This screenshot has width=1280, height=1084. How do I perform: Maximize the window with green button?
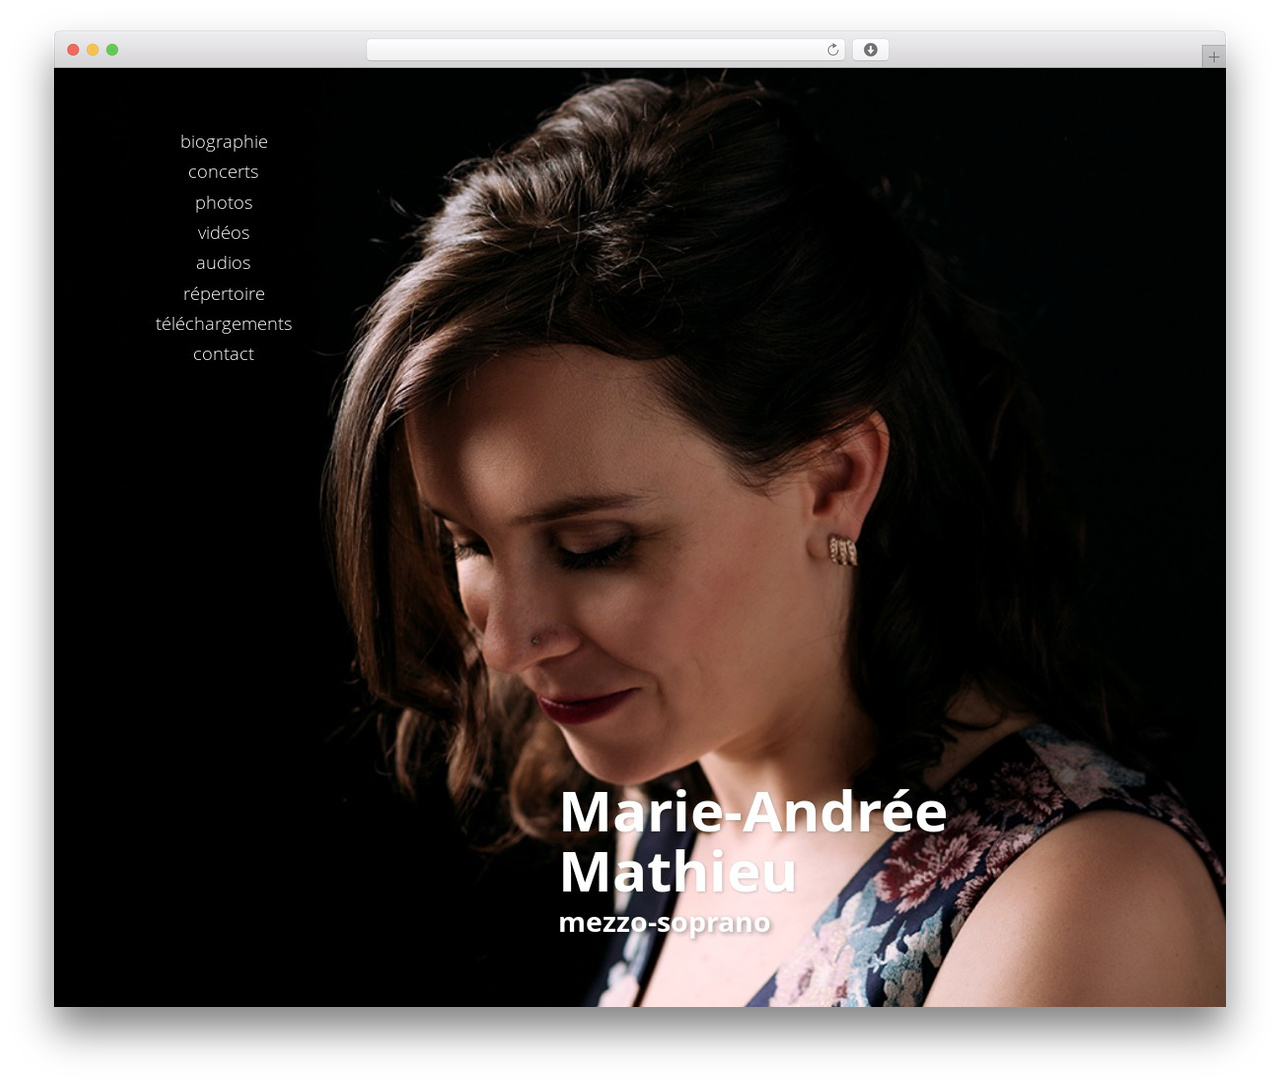[x=112, y=50]
